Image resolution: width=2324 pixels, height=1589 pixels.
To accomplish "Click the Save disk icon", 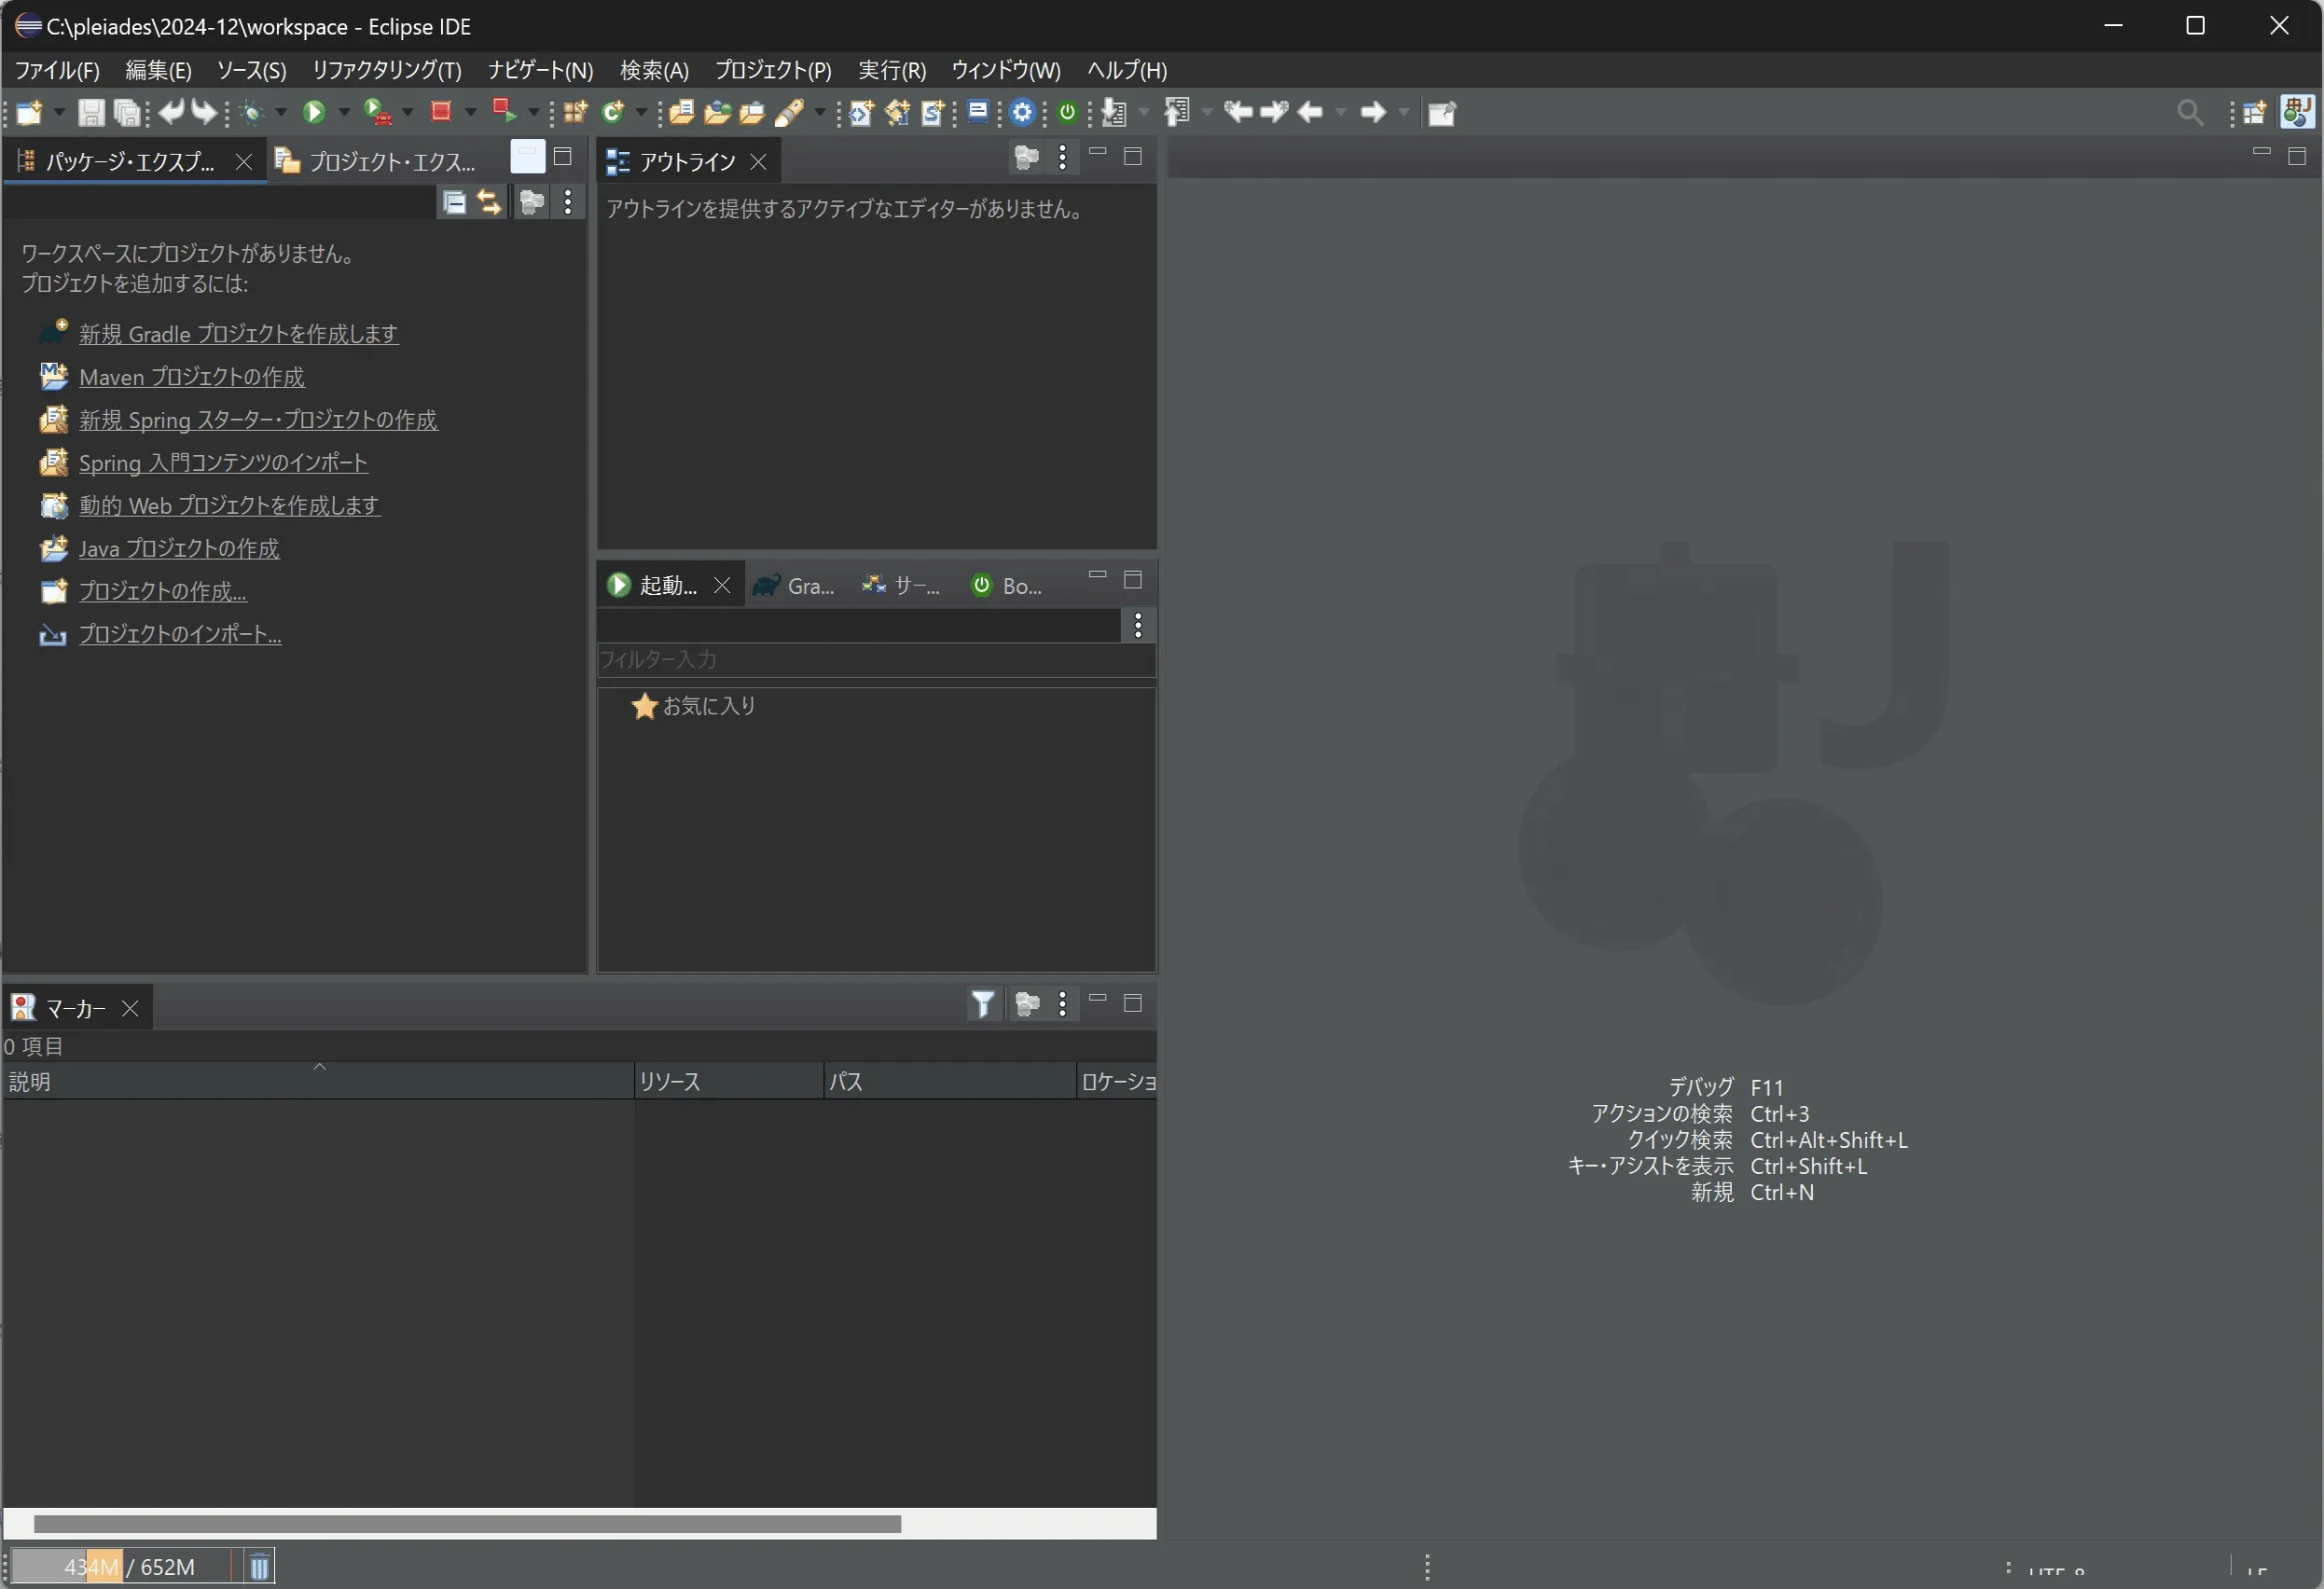I will pyautogui.click(x=91, y=112).
